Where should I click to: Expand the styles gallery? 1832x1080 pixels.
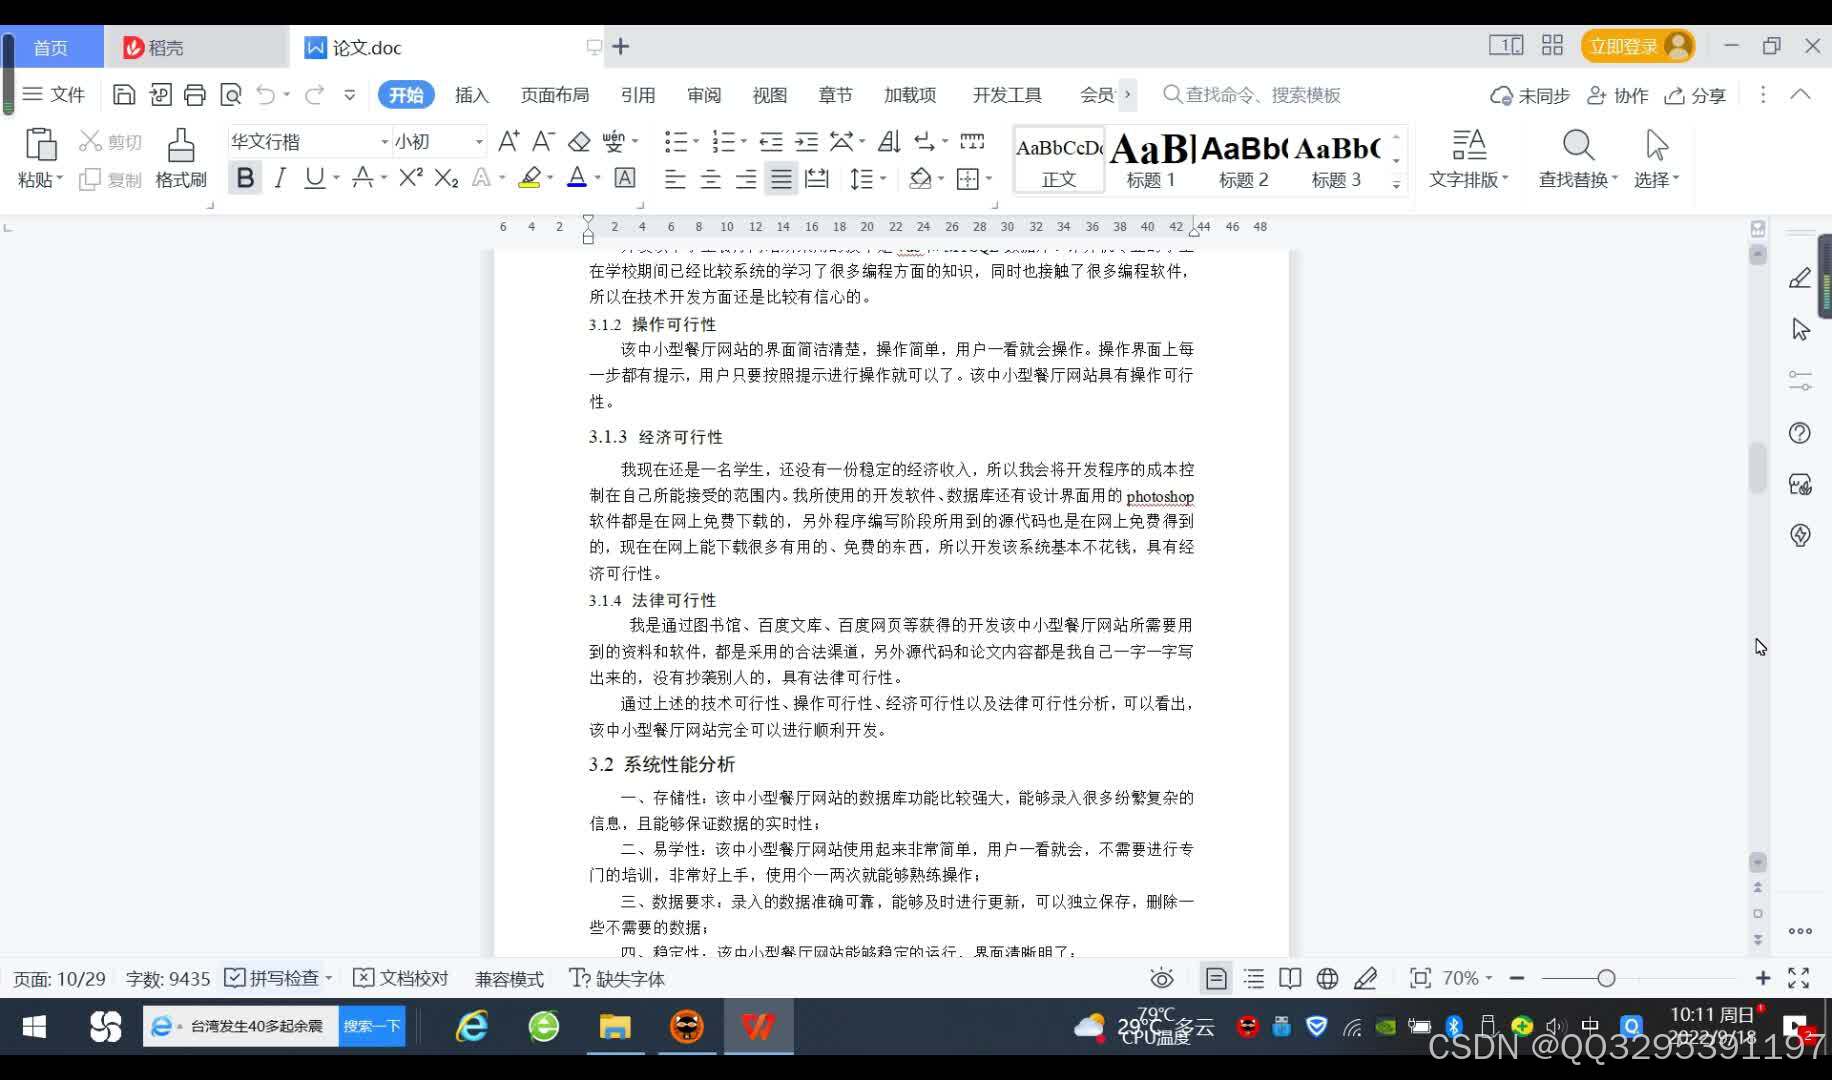[1397, 184]
